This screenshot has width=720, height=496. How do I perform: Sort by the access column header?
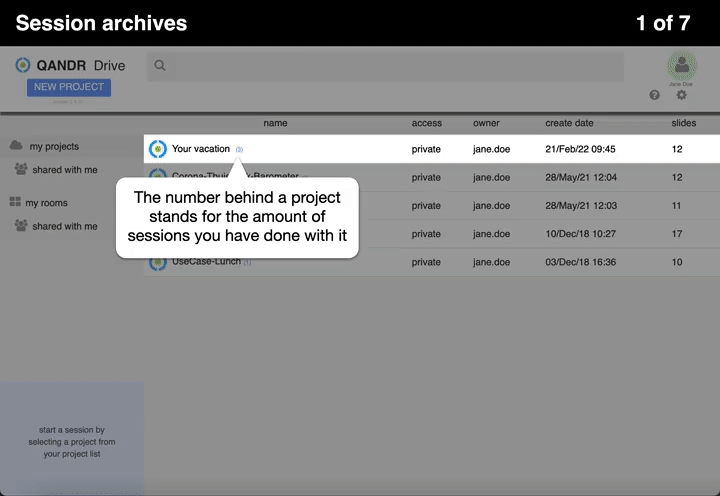pos(427,123)
